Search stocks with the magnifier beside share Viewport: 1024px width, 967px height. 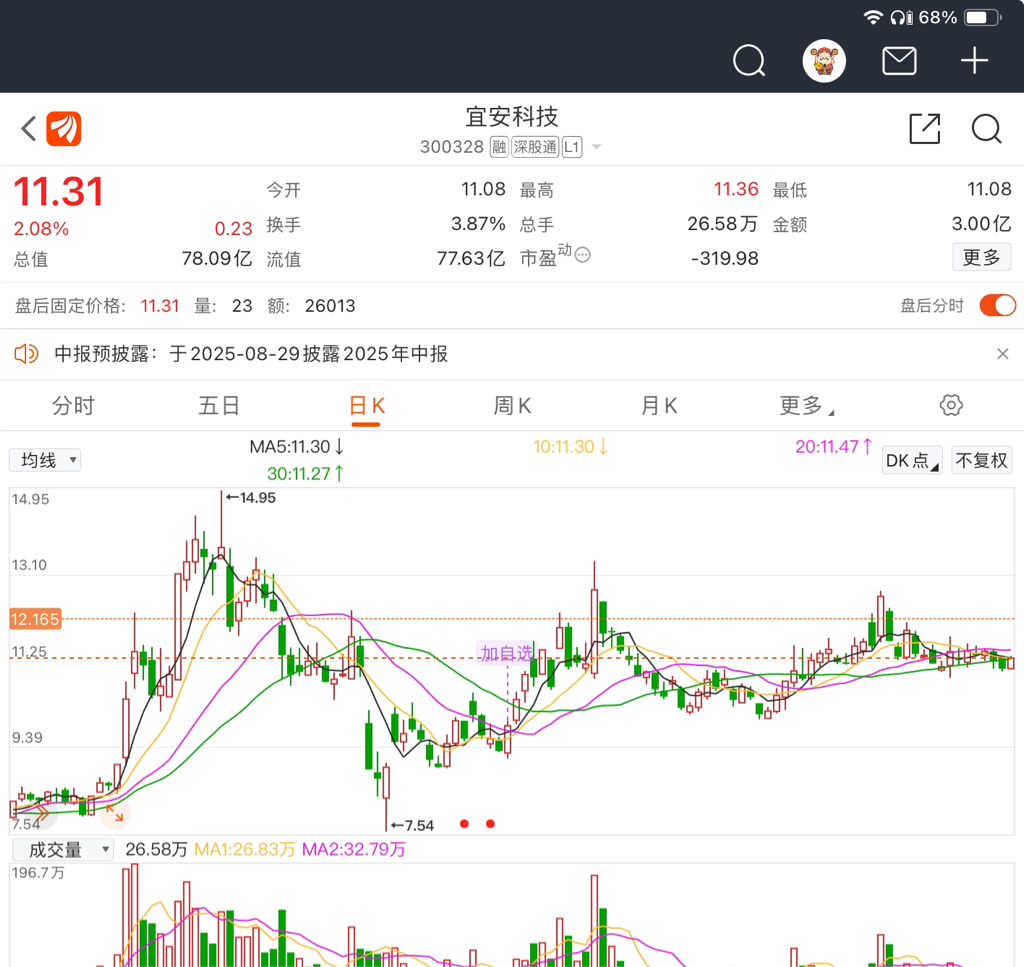(986, 129)
